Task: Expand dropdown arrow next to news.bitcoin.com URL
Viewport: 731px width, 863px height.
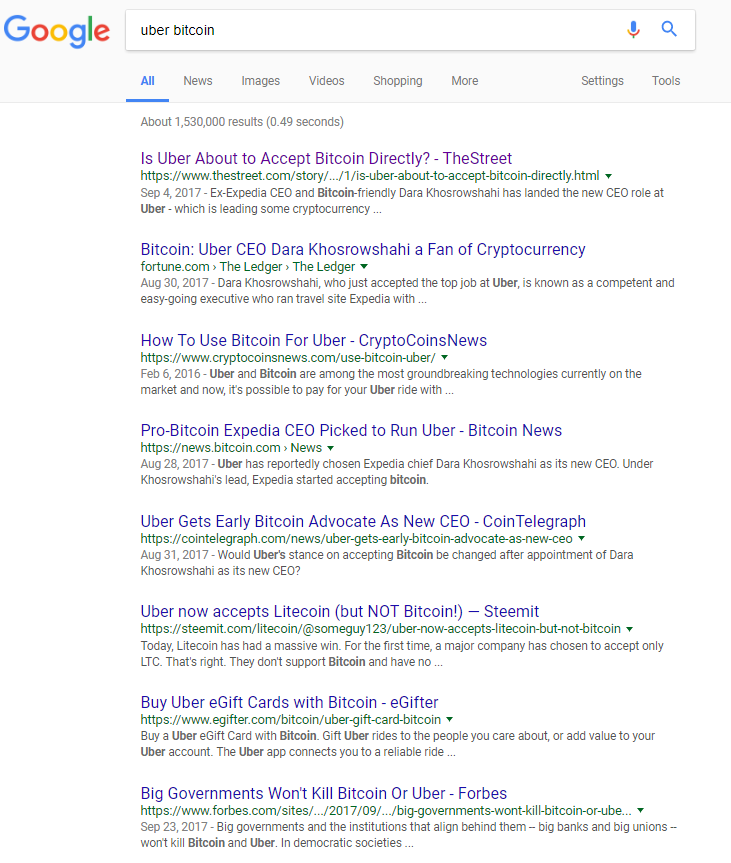Action: click(330, 448)
